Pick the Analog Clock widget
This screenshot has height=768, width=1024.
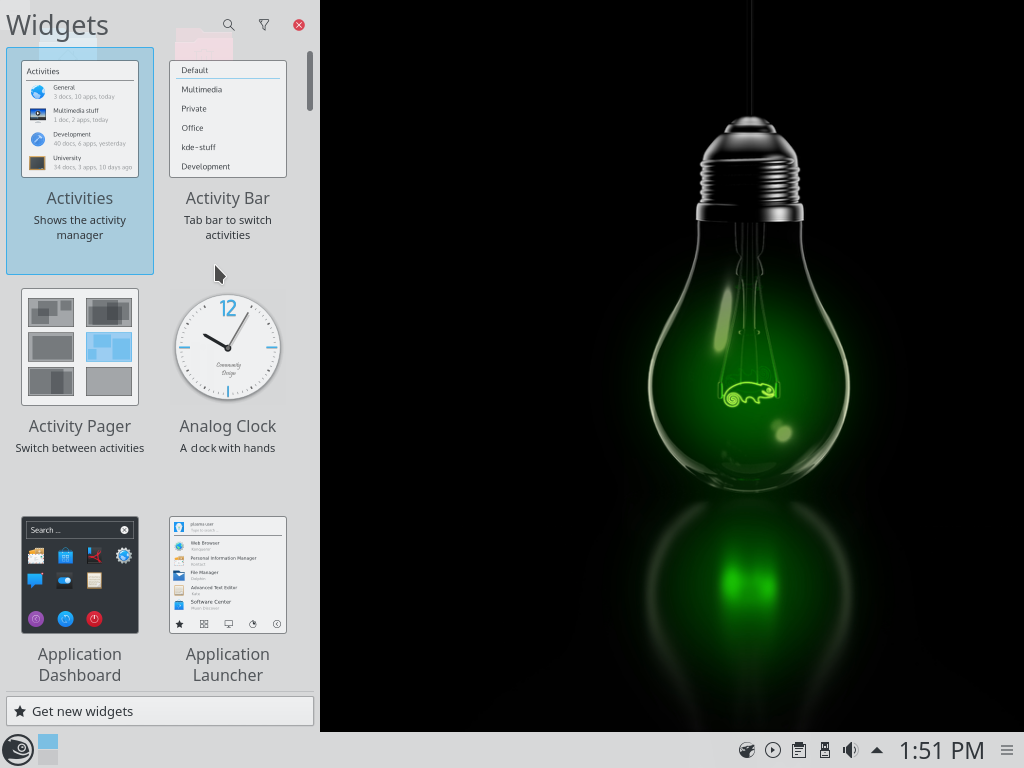tap(228, 372)
